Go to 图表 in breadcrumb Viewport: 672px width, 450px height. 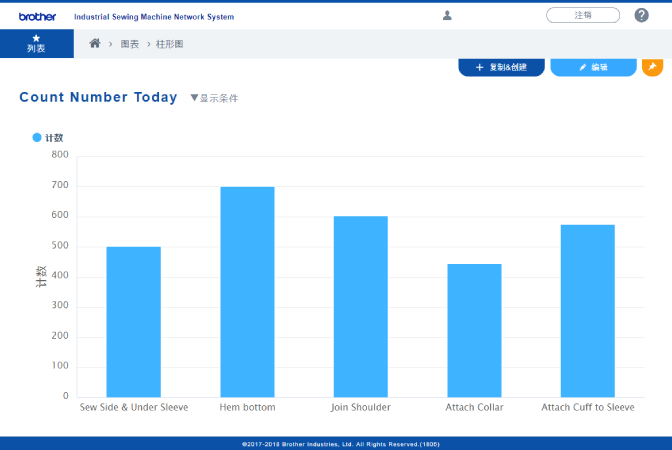point(129,45)
